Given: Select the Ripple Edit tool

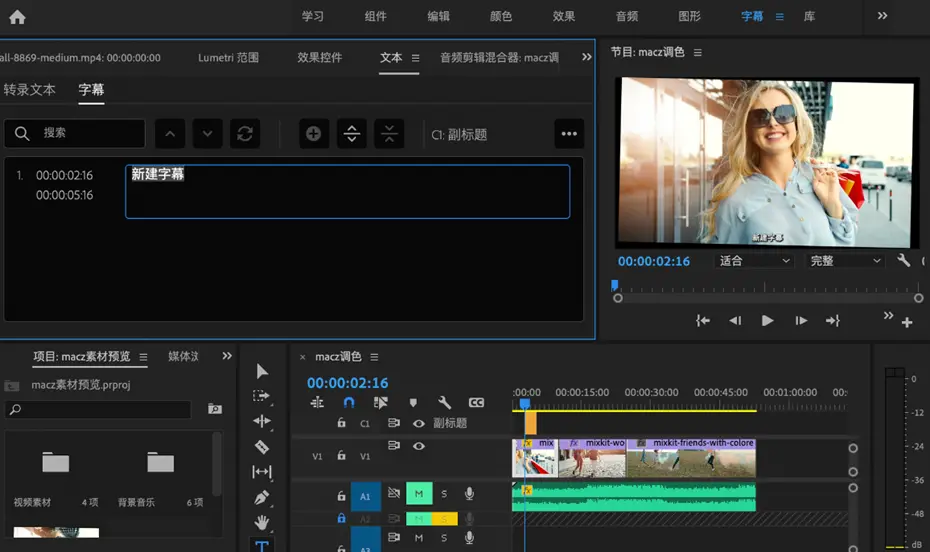Looking at the screenshot, I should point(262,422).
